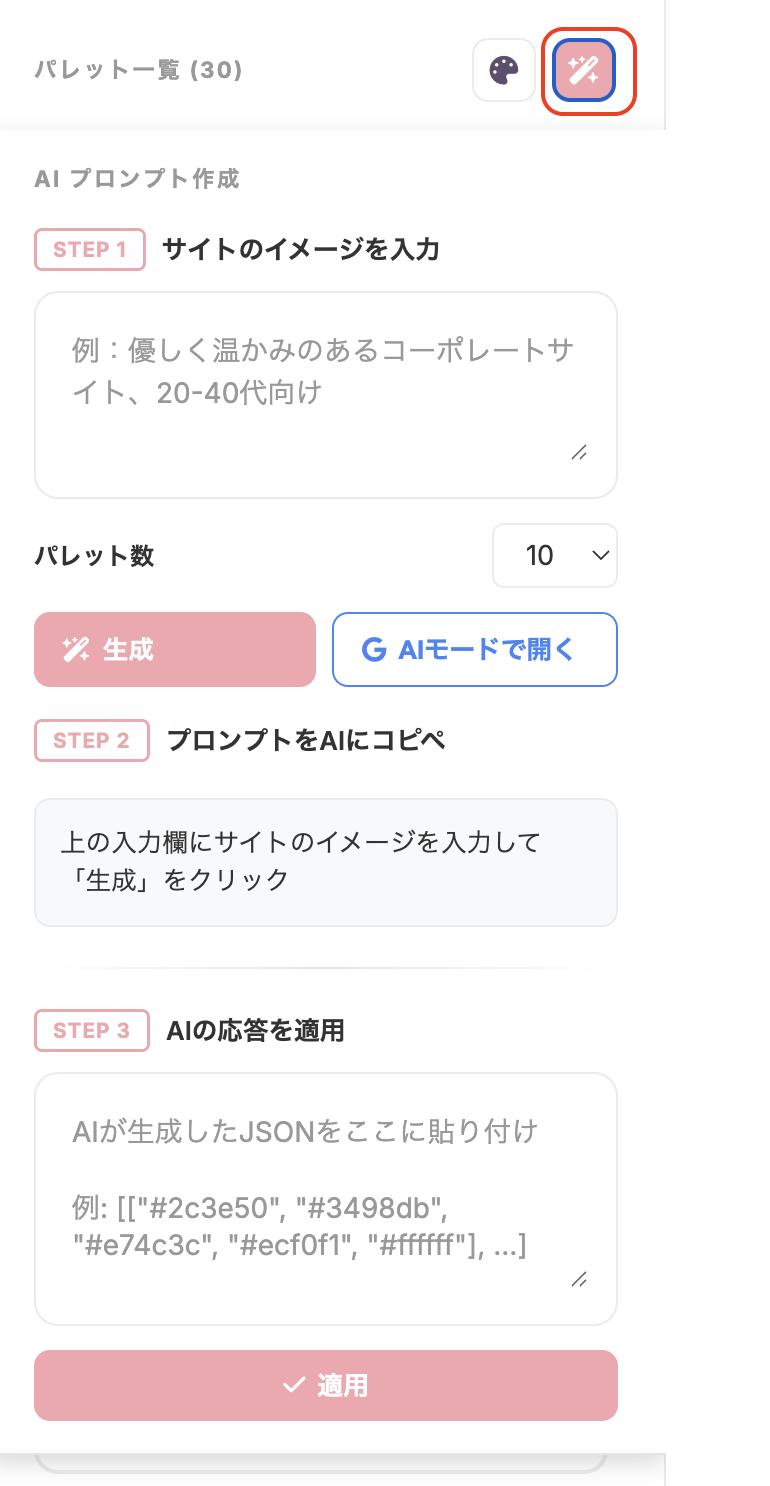Image resolution: width=770 pixels, height=1486 pixels.
Task: Click the STEP 2 badge
Action: point(92,740)
